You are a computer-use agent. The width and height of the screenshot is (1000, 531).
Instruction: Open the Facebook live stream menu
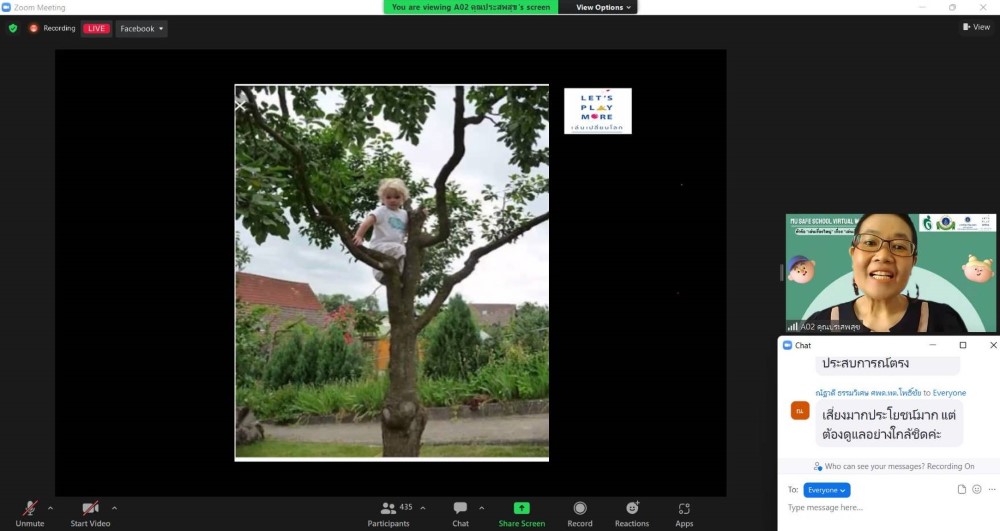click(141, 28)
